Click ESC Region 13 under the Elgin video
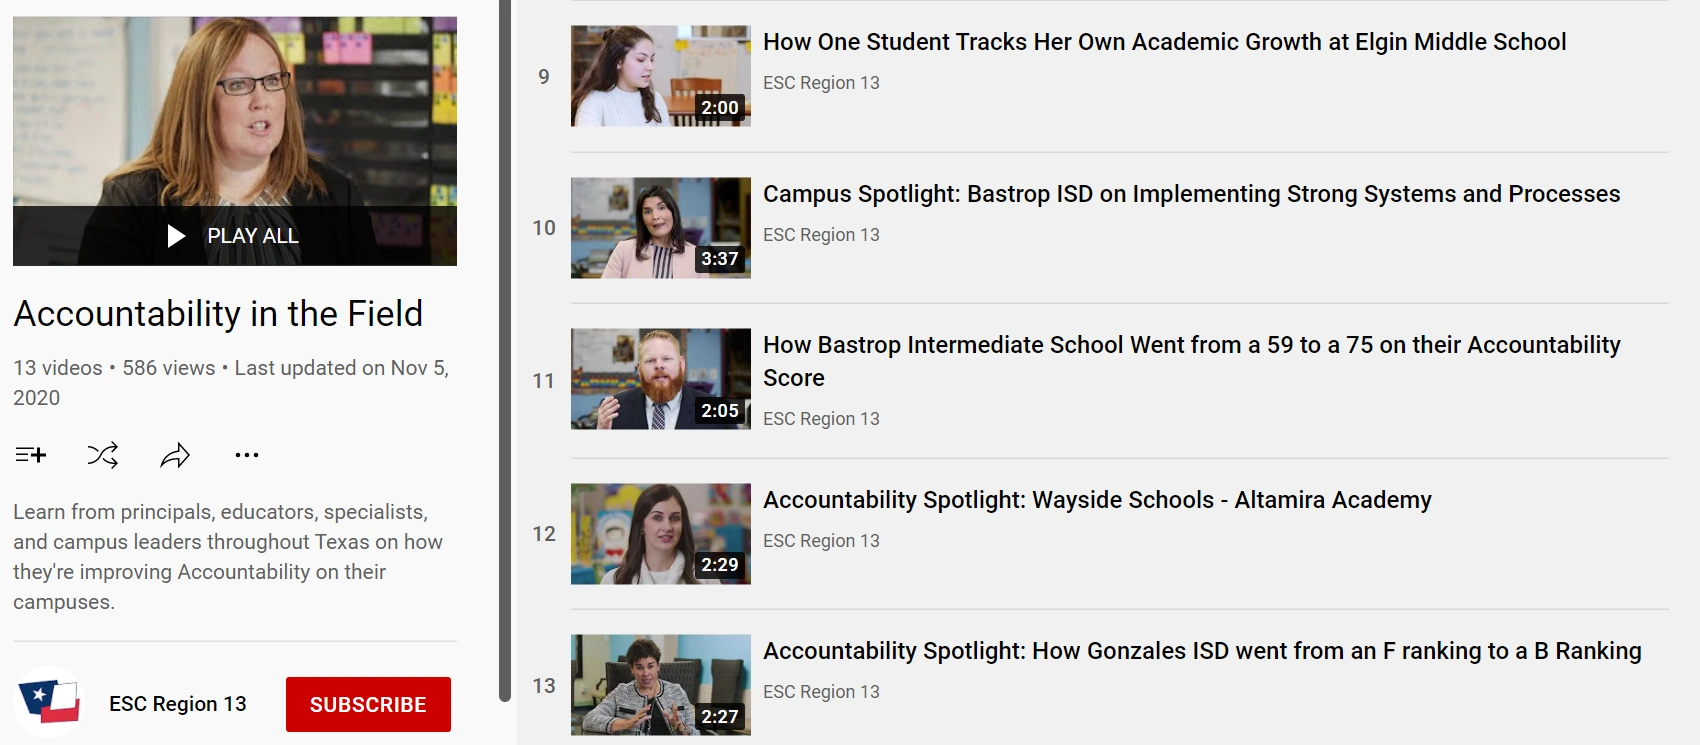Image resolution: width=1700 pixels, height=745 pixels. (x=821, y=83)
